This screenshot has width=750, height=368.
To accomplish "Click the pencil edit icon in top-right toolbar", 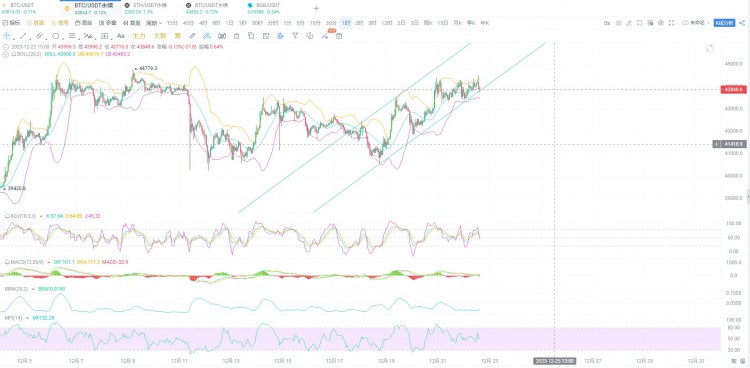I will tap(629, 23).
